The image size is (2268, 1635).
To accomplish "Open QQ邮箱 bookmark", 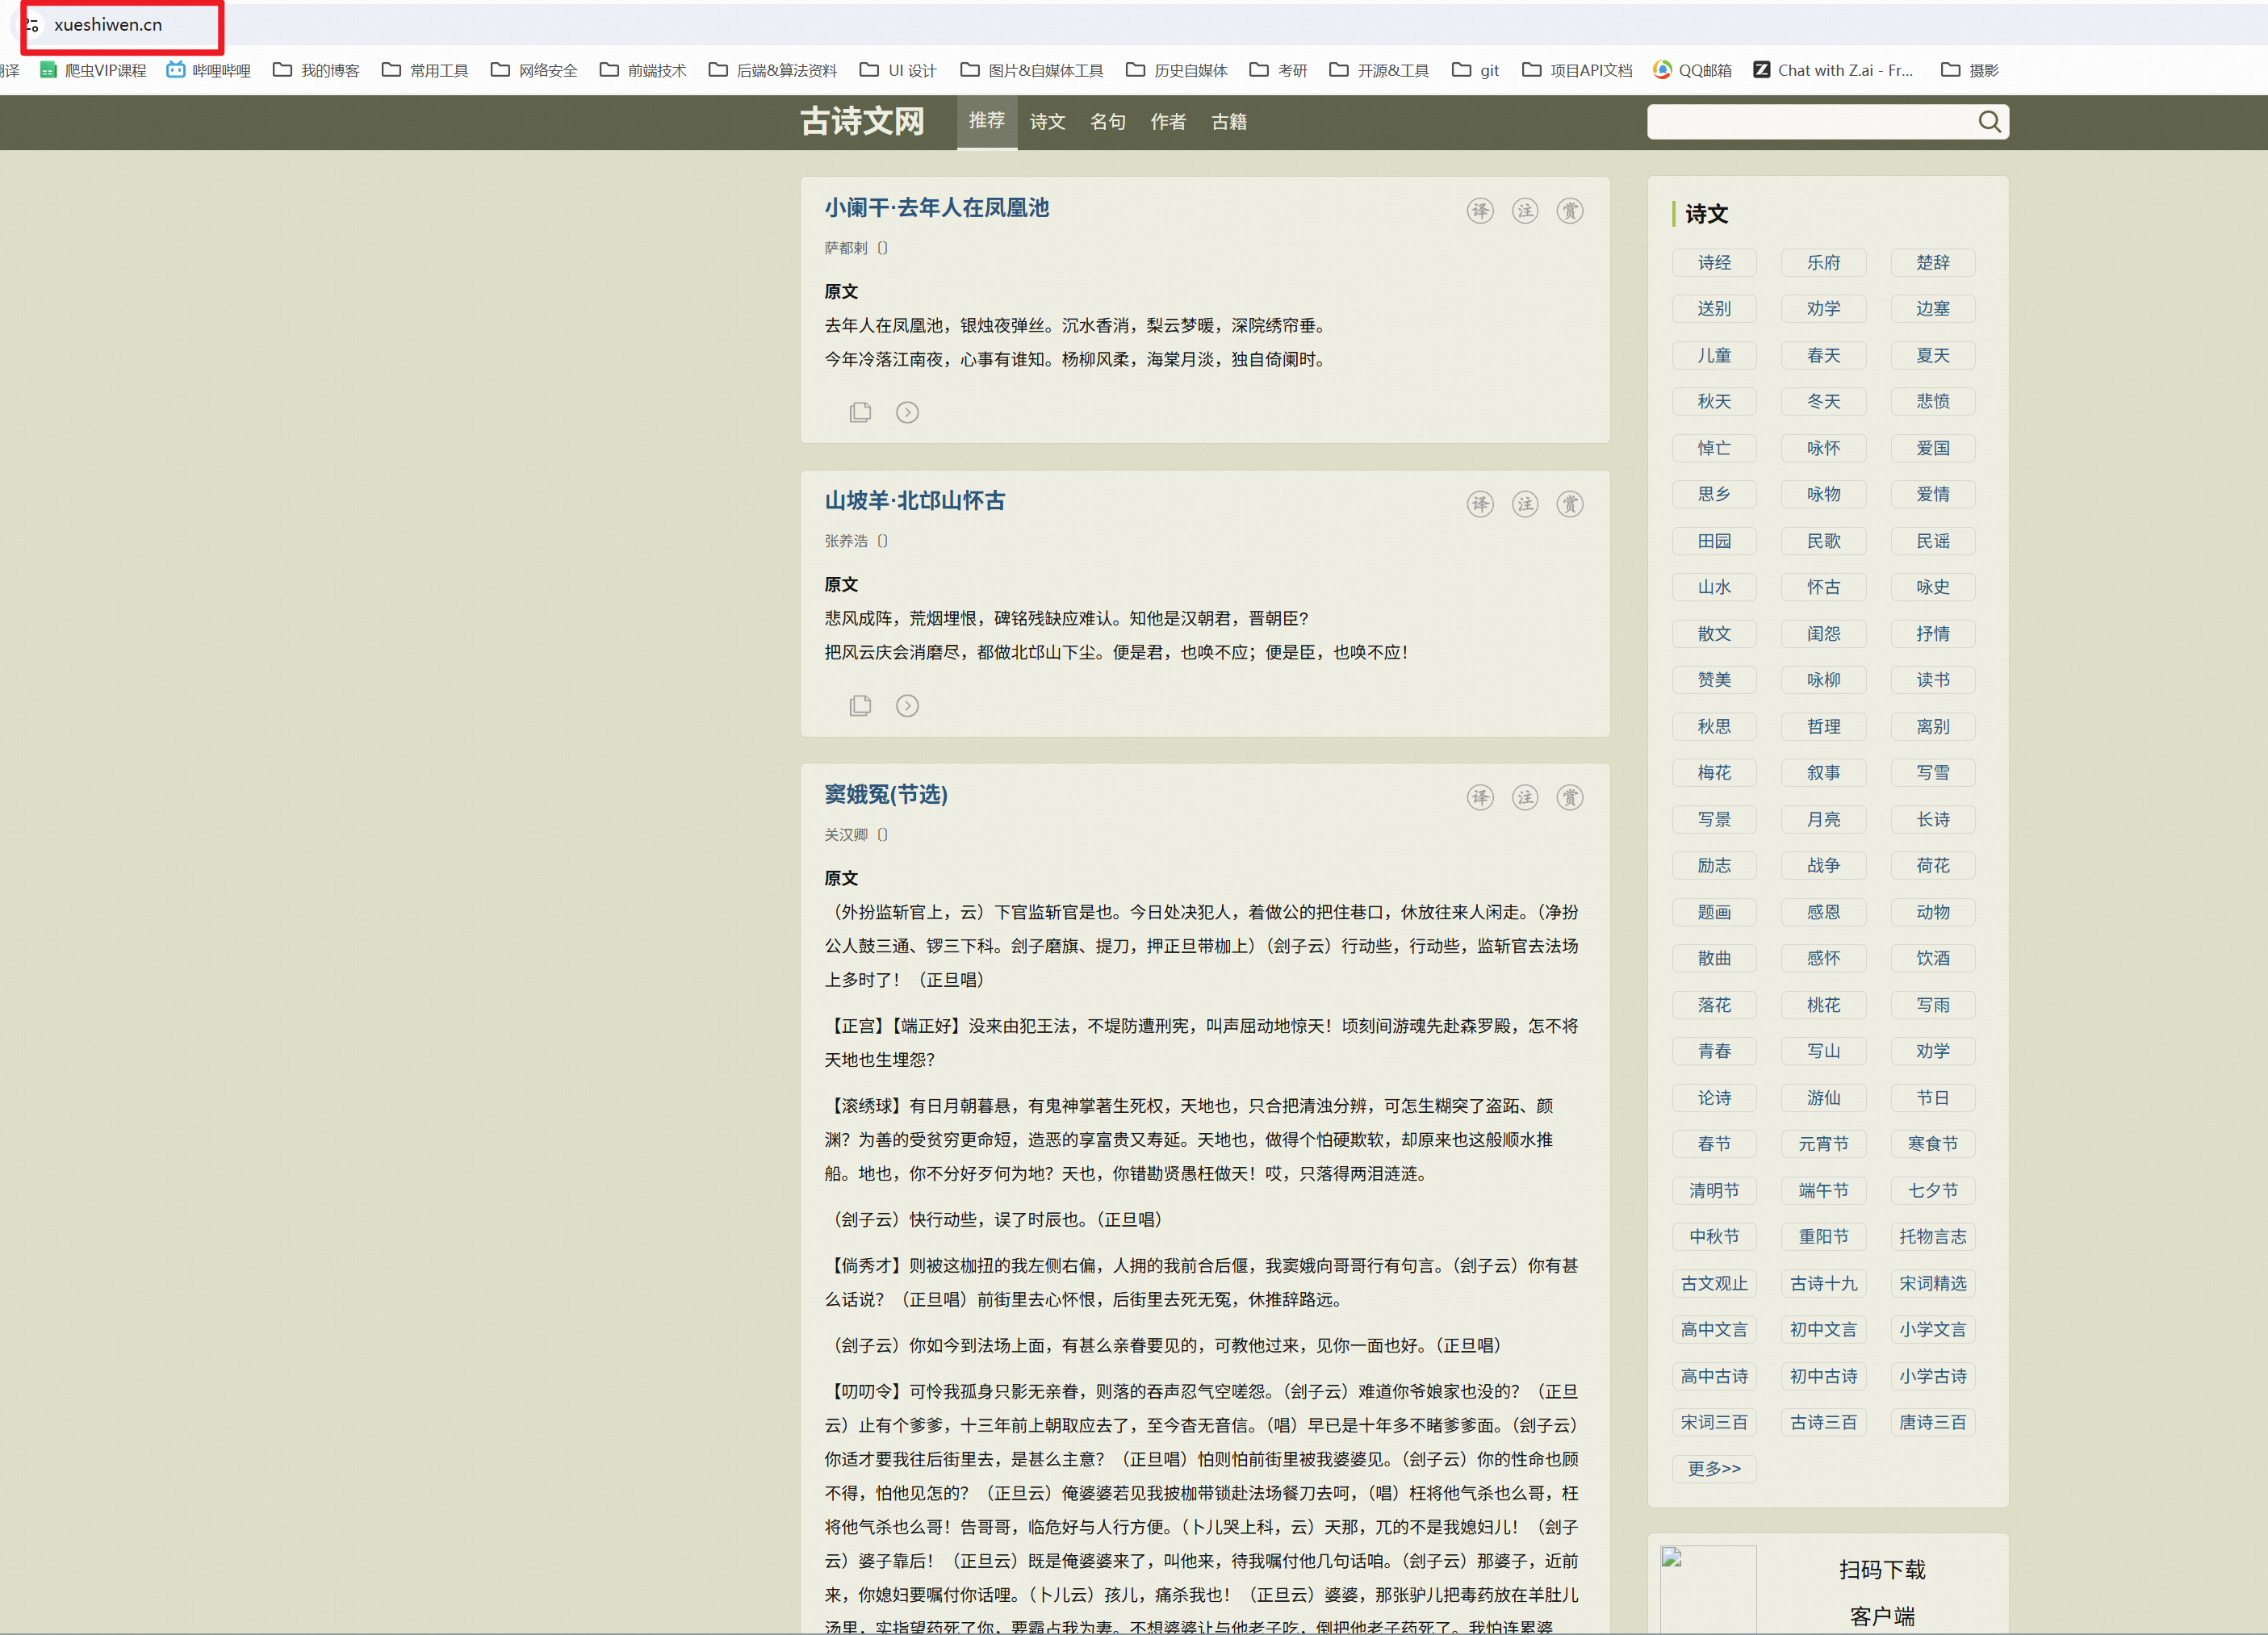I will click(1692, 70).
